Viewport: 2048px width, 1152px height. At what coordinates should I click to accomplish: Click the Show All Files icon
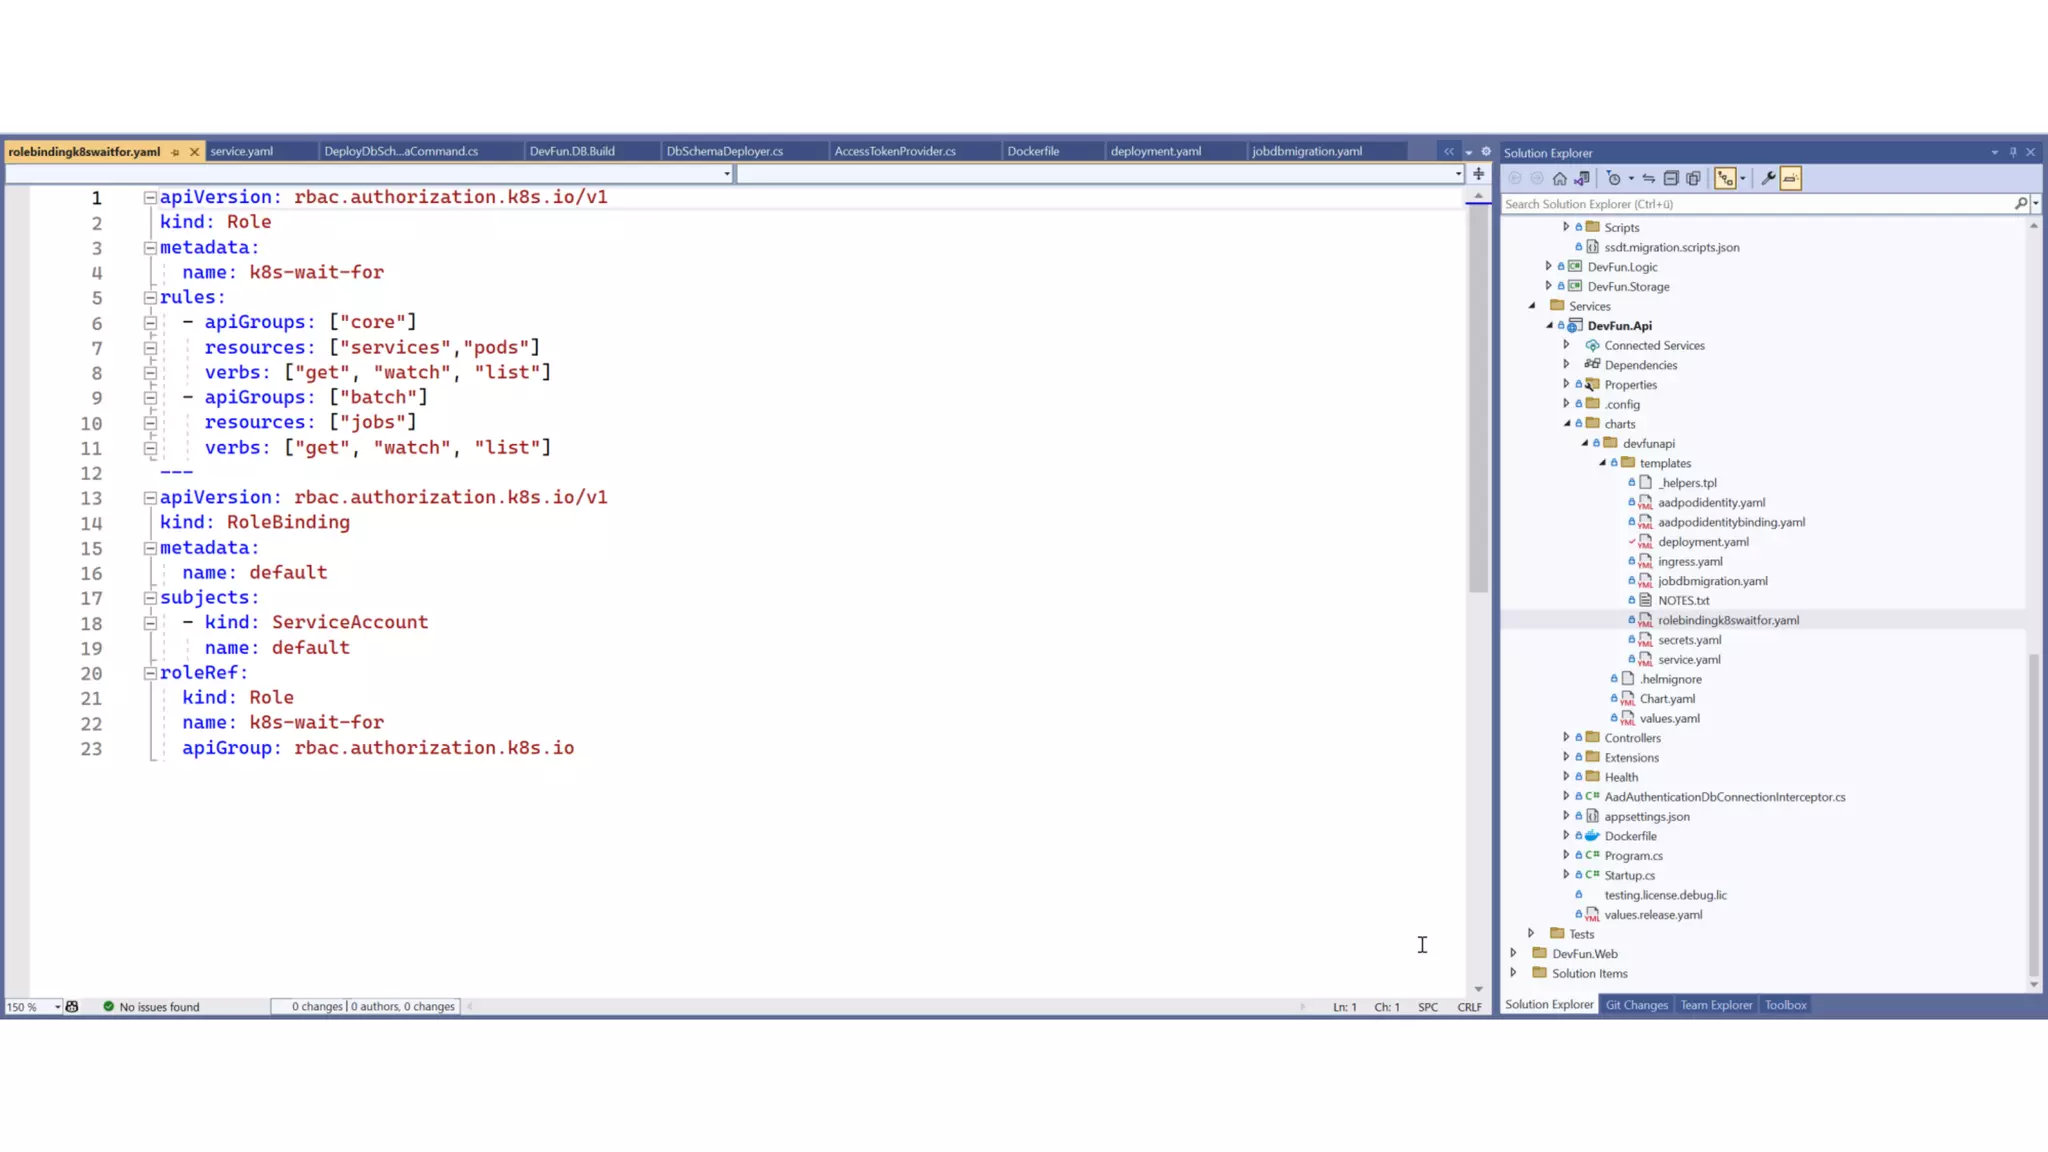[1693, 179]
